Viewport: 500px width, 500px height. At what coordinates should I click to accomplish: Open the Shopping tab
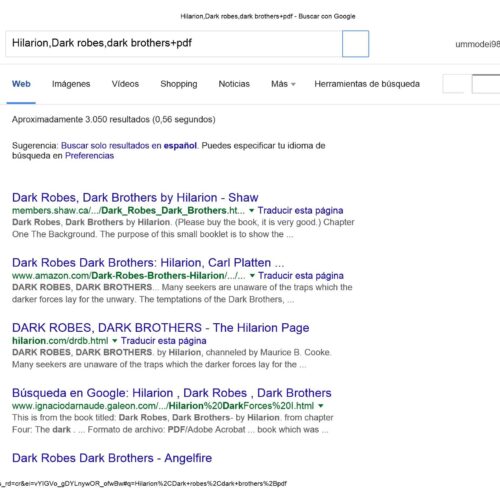pyautogui.click(x=179, y=84)
